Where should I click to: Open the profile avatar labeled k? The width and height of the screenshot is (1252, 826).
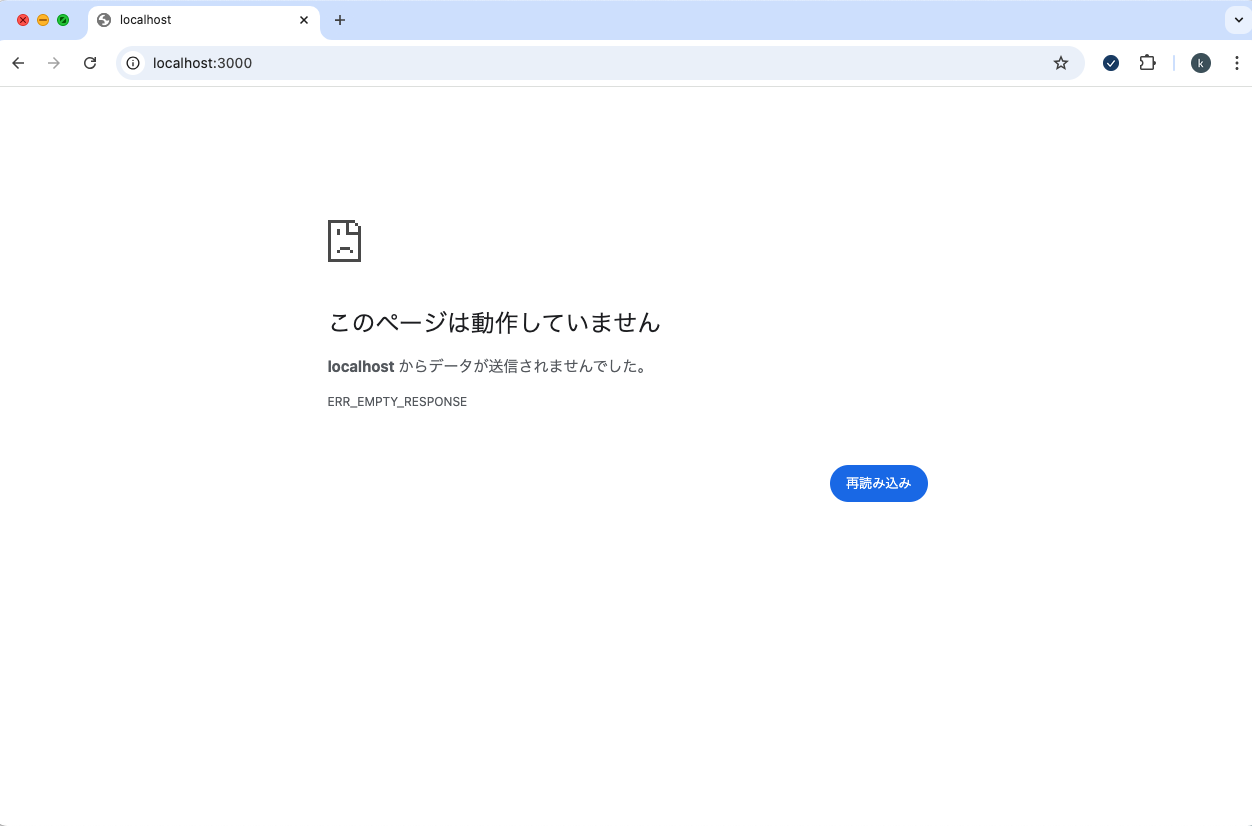pyautogui.click(x=1200, y=63)
